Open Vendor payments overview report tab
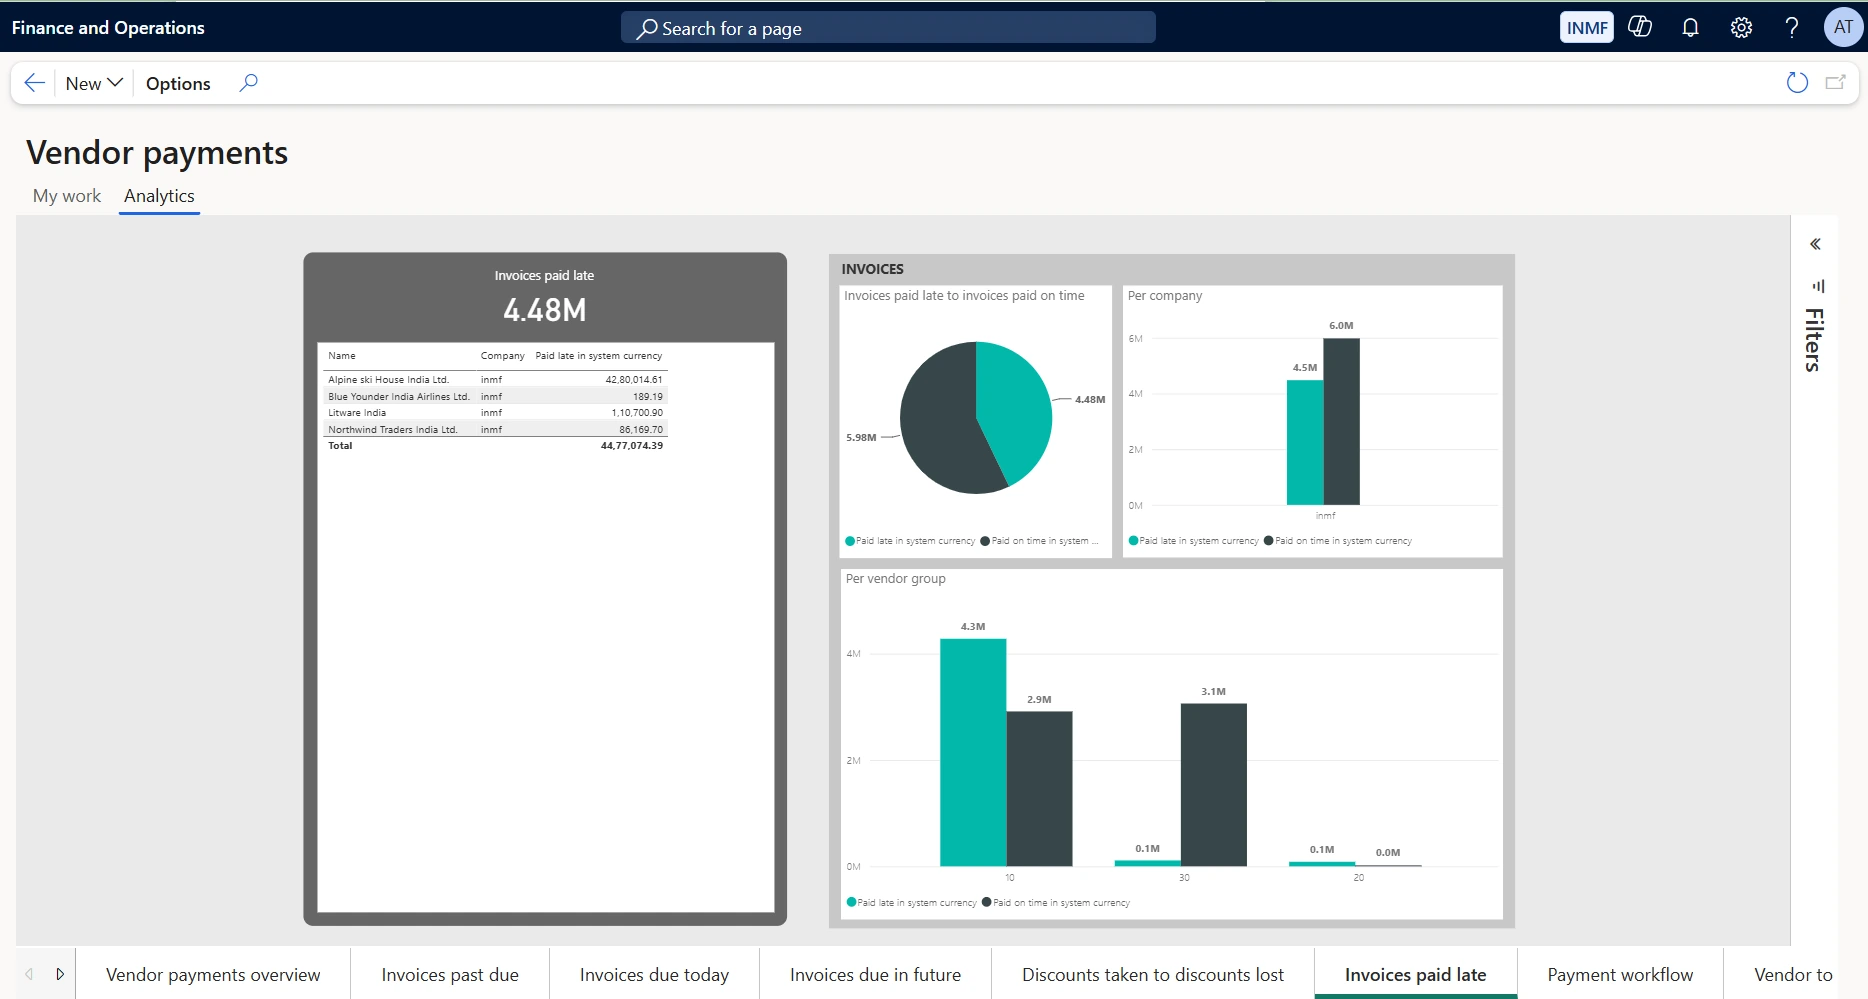 click(213, 975)
